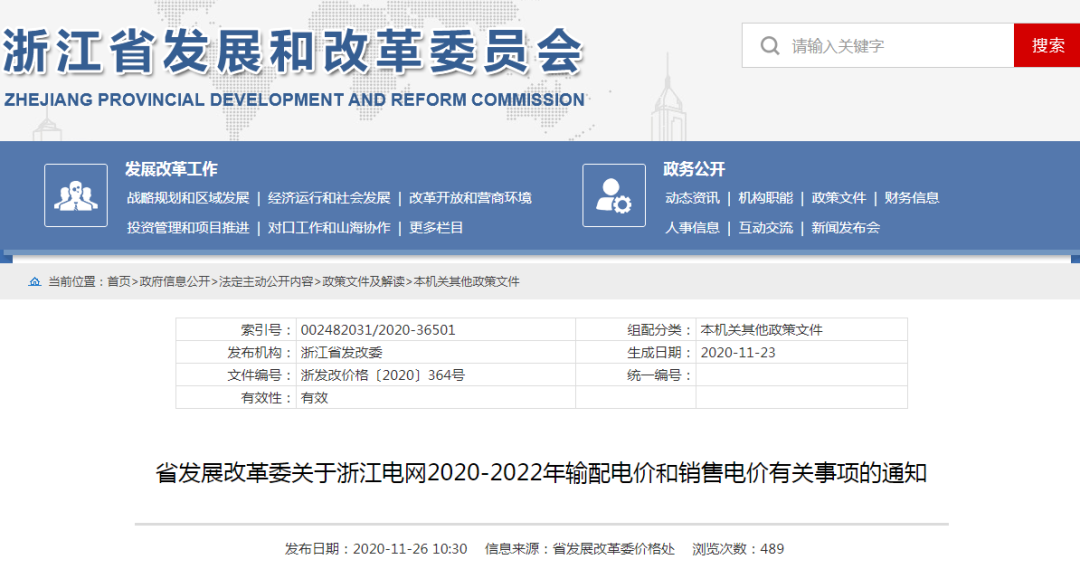Open 对口工作和山海协作 section
This screenshot has height=569, width=1080.
[x=329, y=228]
